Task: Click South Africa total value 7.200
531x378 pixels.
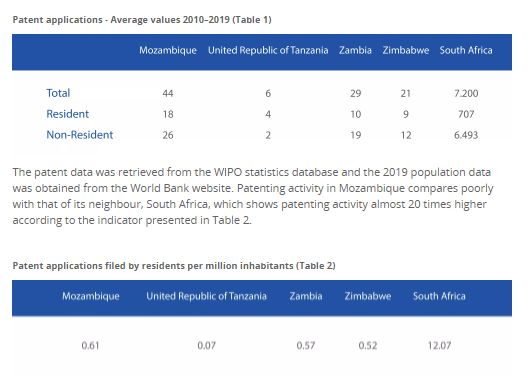Action: click(x=466, y=93)
